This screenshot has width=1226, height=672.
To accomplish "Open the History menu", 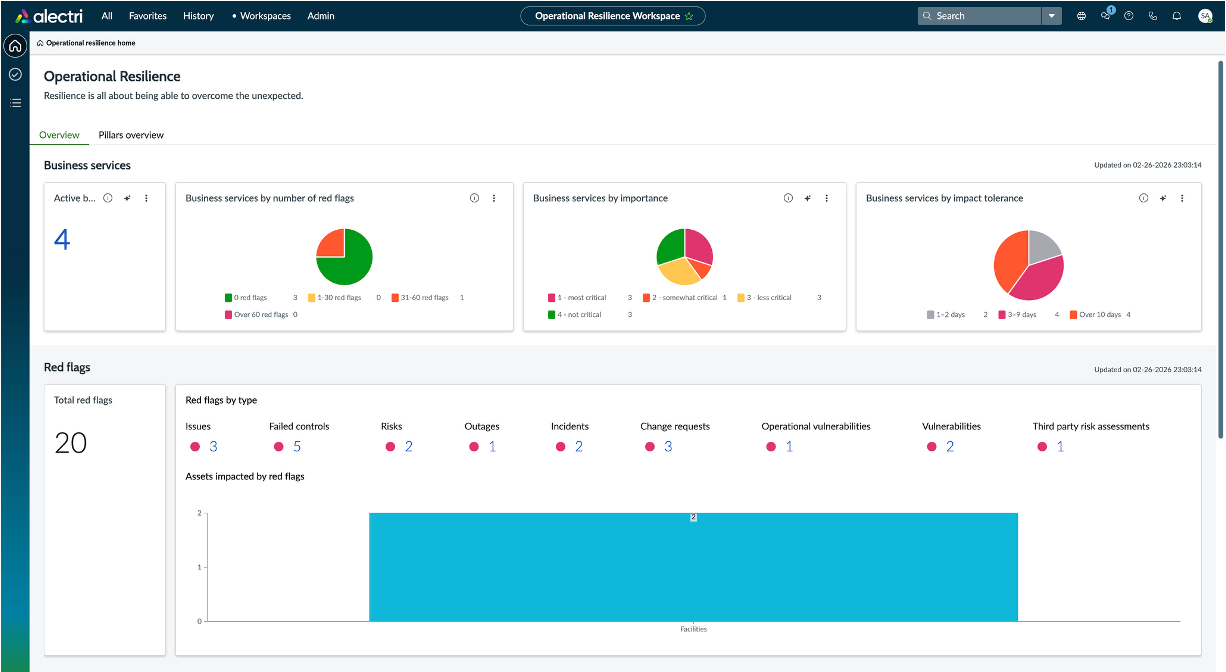I will point(198,16).
